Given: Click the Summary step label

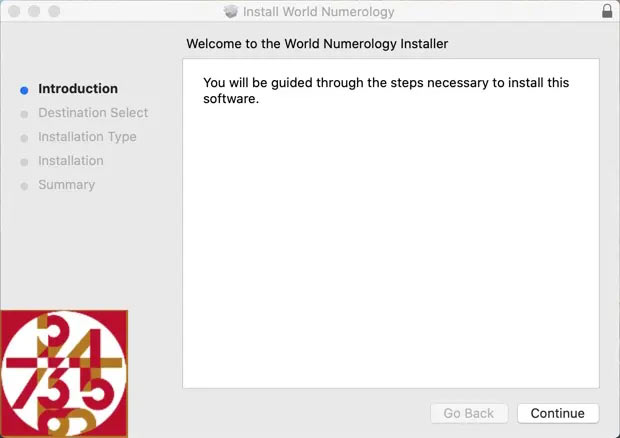Looking at the screenshot, I should pos(66,185).
